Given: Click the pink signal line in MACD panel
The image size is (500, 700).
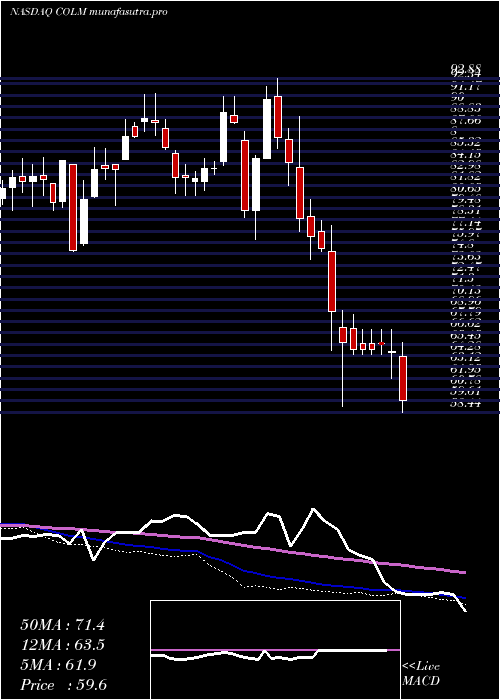Looking at the screenshot, I should tap(275, 650).
